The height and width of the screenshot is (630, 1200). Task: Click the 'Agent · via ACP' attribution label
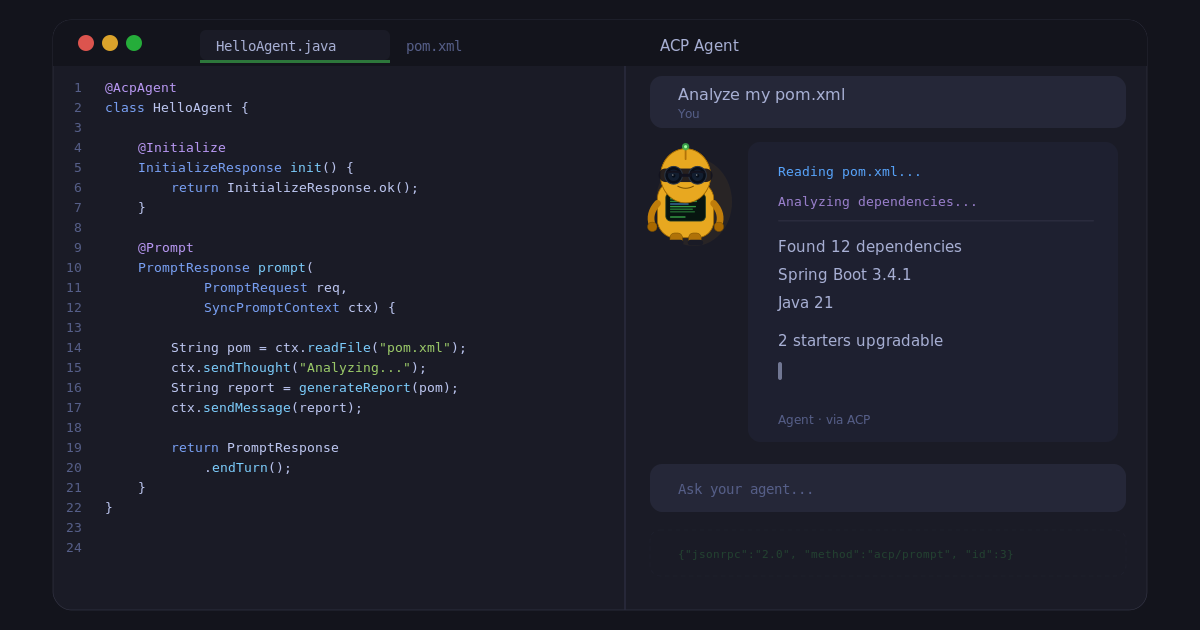824,419
